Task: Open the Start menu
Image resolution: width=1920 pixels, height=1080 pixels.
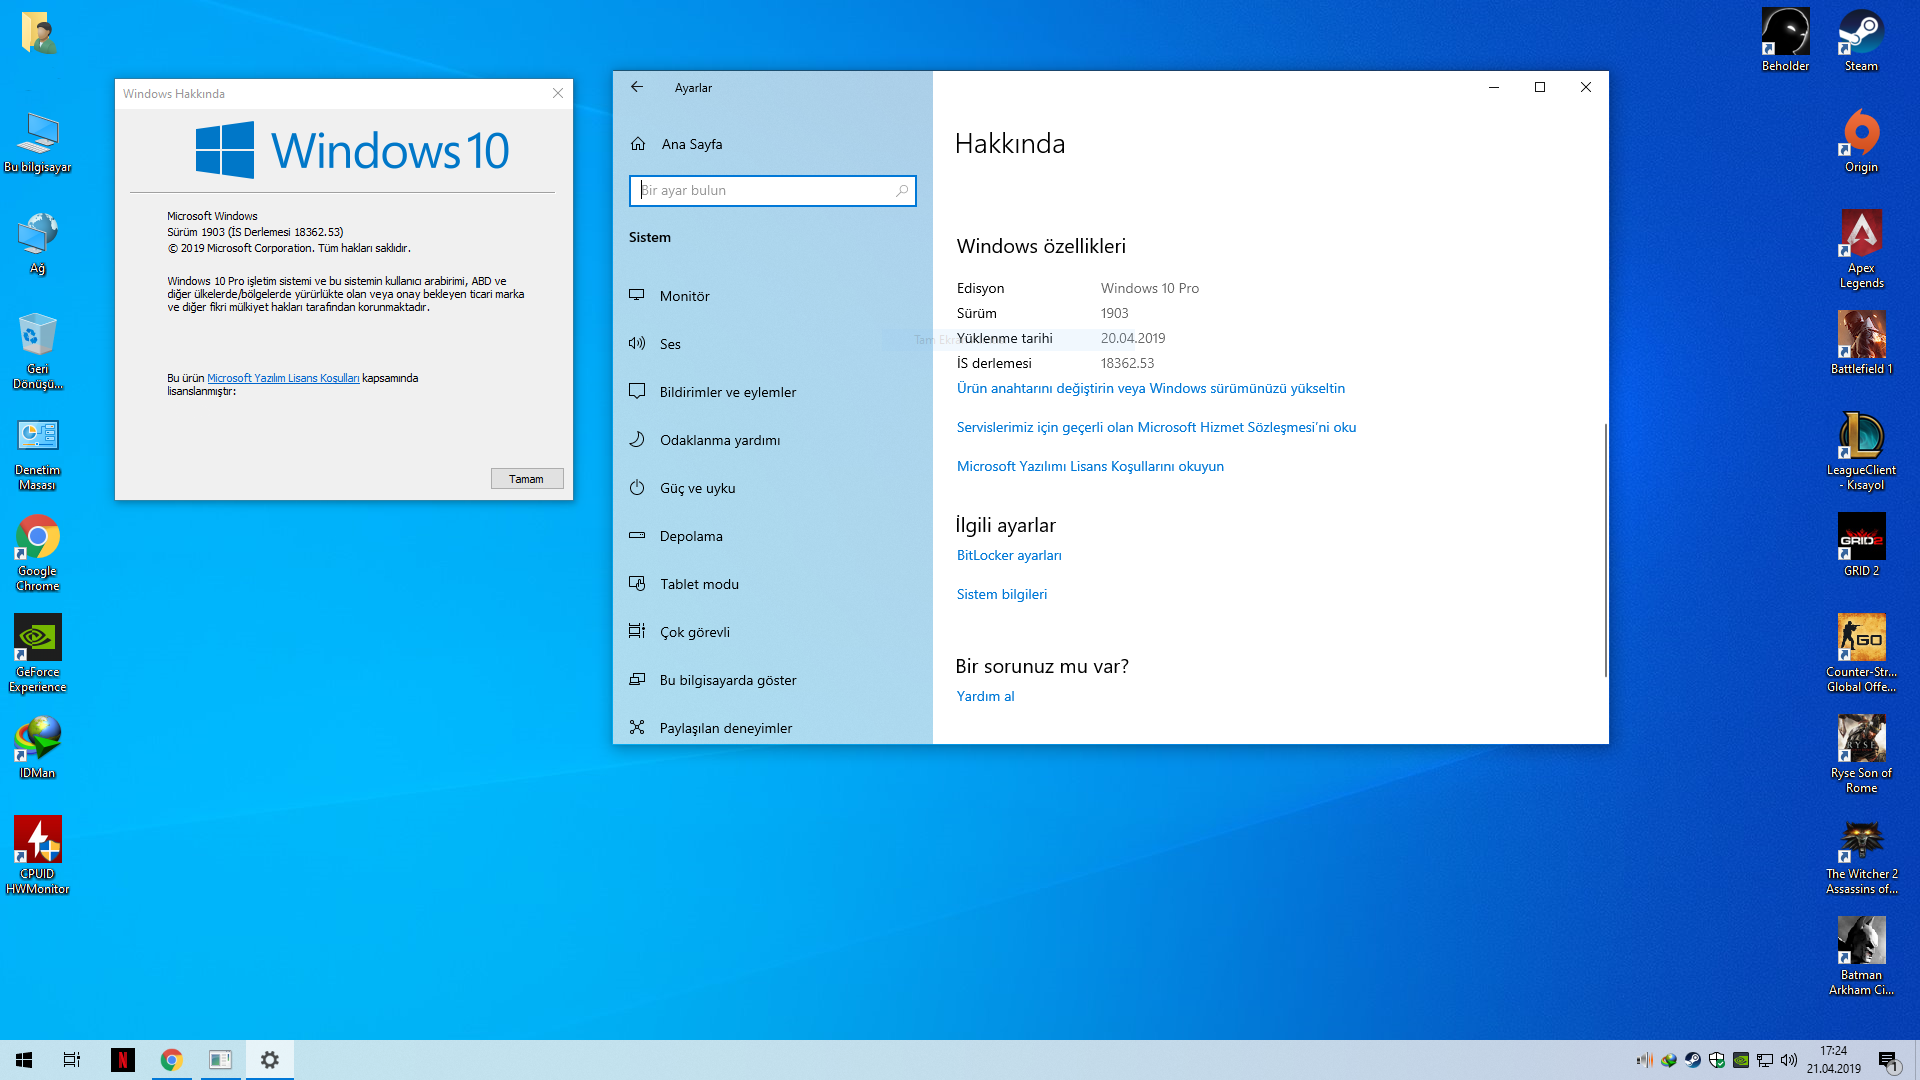Action: 24,1060
